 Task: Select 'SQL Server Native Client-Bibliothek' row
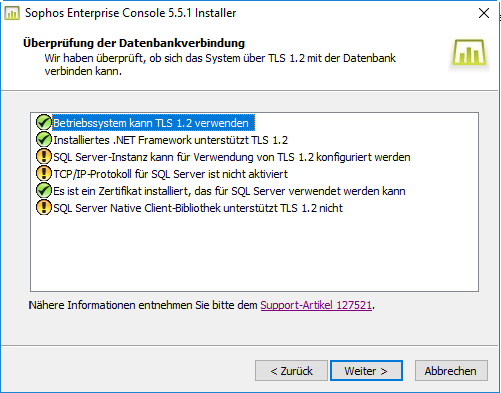tap(198, 208)
